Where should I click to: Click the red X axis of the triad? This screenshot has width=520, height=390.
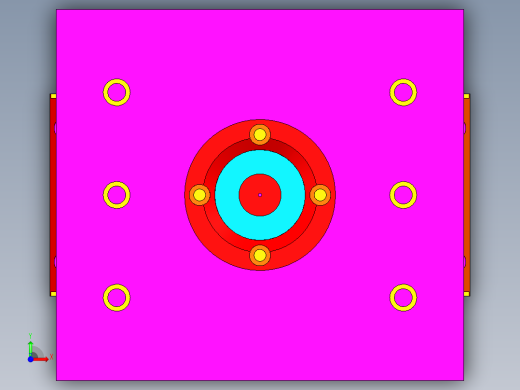(x=41, y=359)
